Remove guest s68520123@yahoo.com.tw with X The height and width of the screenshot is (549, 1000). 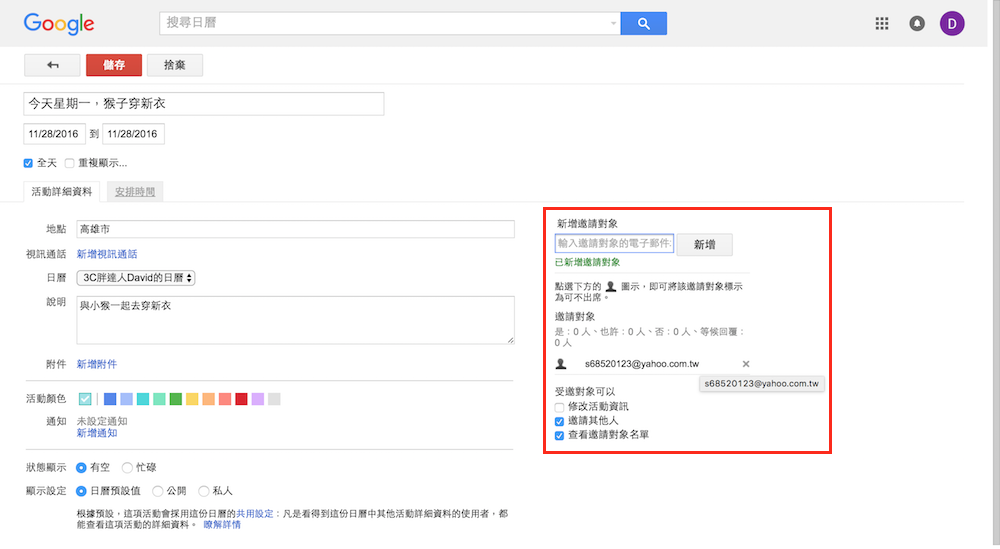coord(746,364)
